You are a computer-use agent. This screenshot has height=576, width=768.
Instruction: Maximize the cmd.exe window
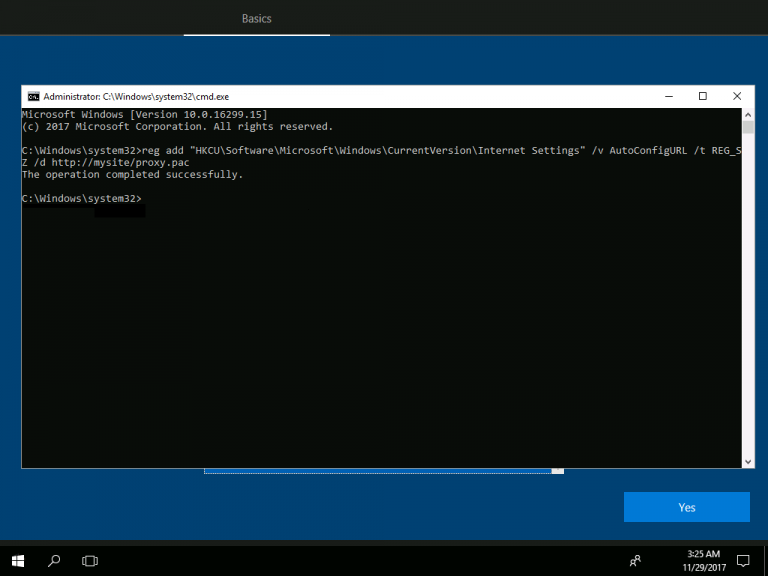pos(702,96)
